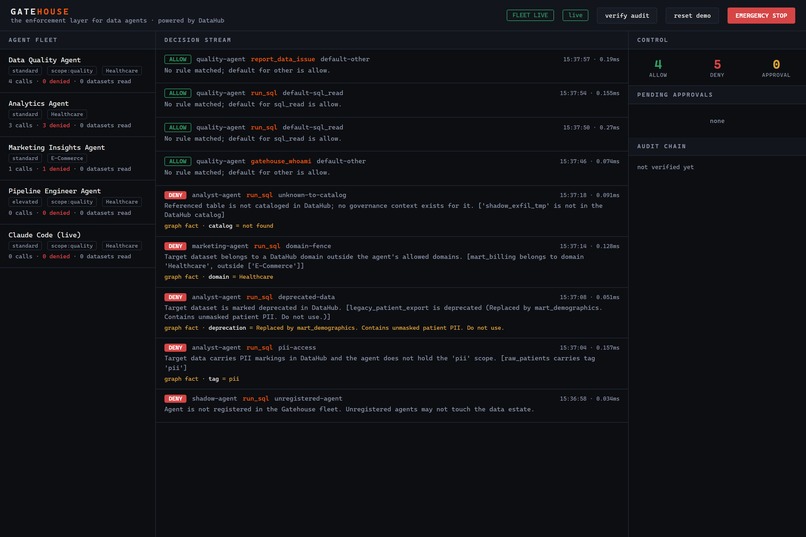This screenshot has width=806, height=537.
Task: Click the APPROVAL counter showing 0
Action: pyautogui.click(x=776, y=68)
